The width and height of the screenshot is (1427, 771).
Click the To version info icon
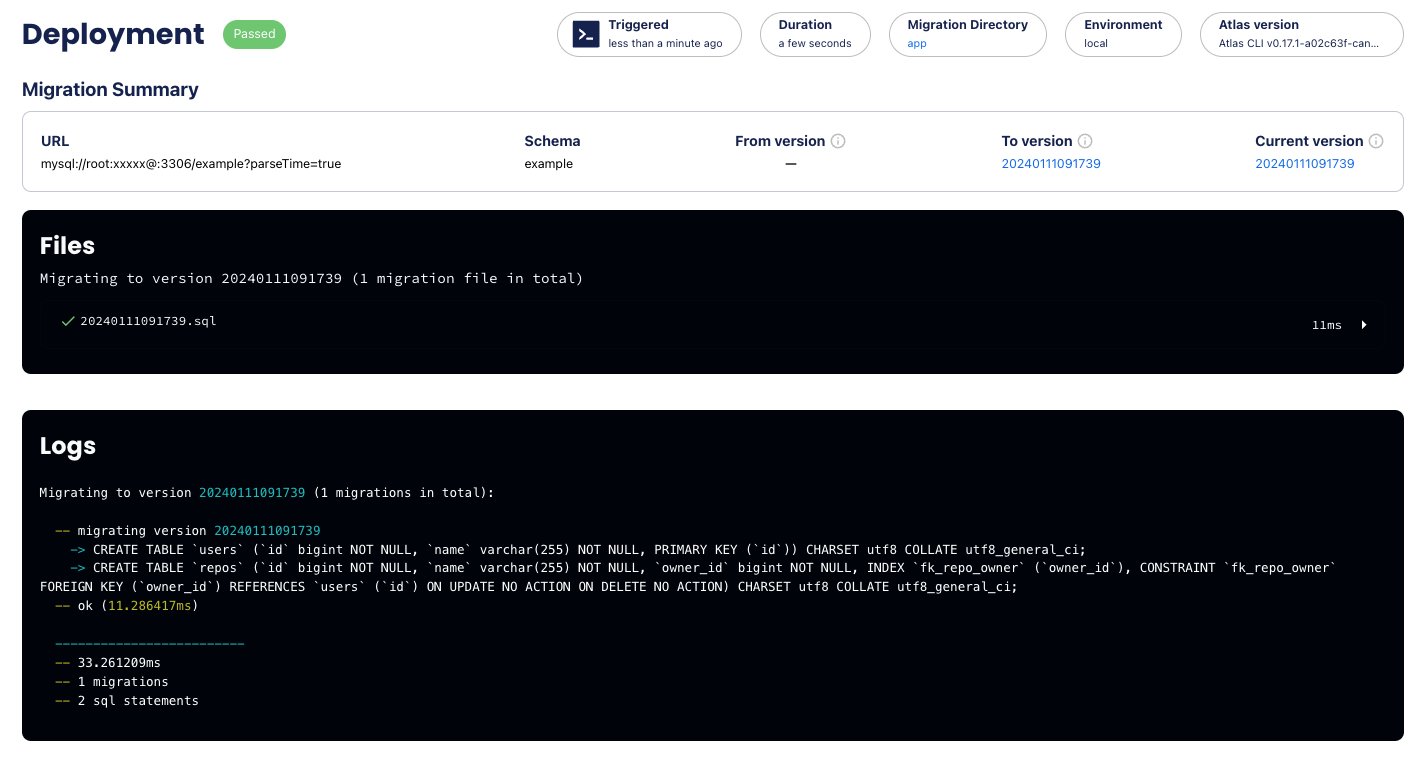[1085, 141]
